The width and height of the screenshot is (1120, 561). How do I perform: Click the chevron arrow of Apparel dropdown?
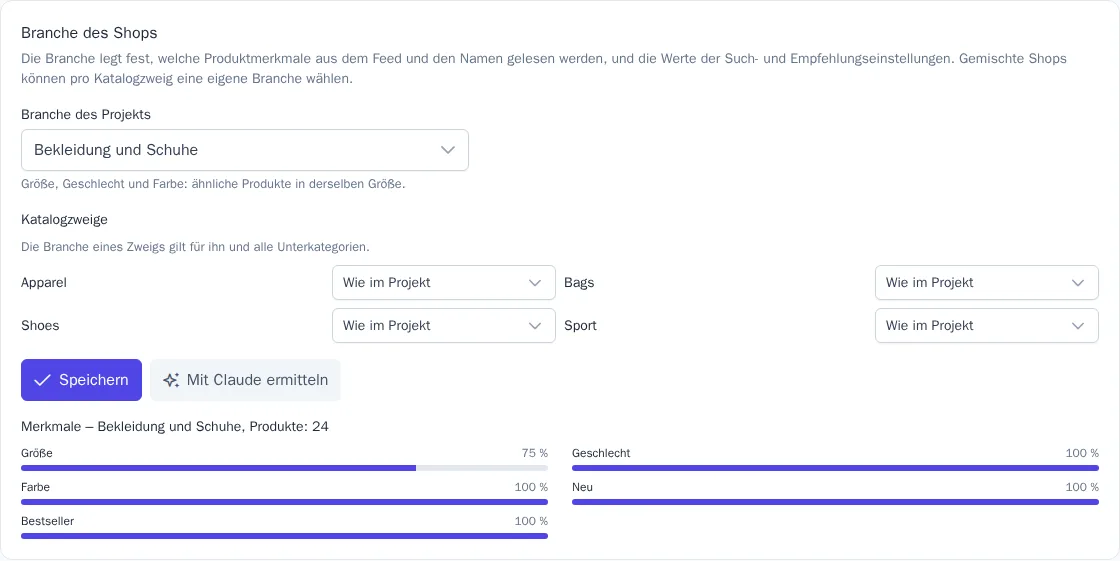click(535, 283)
